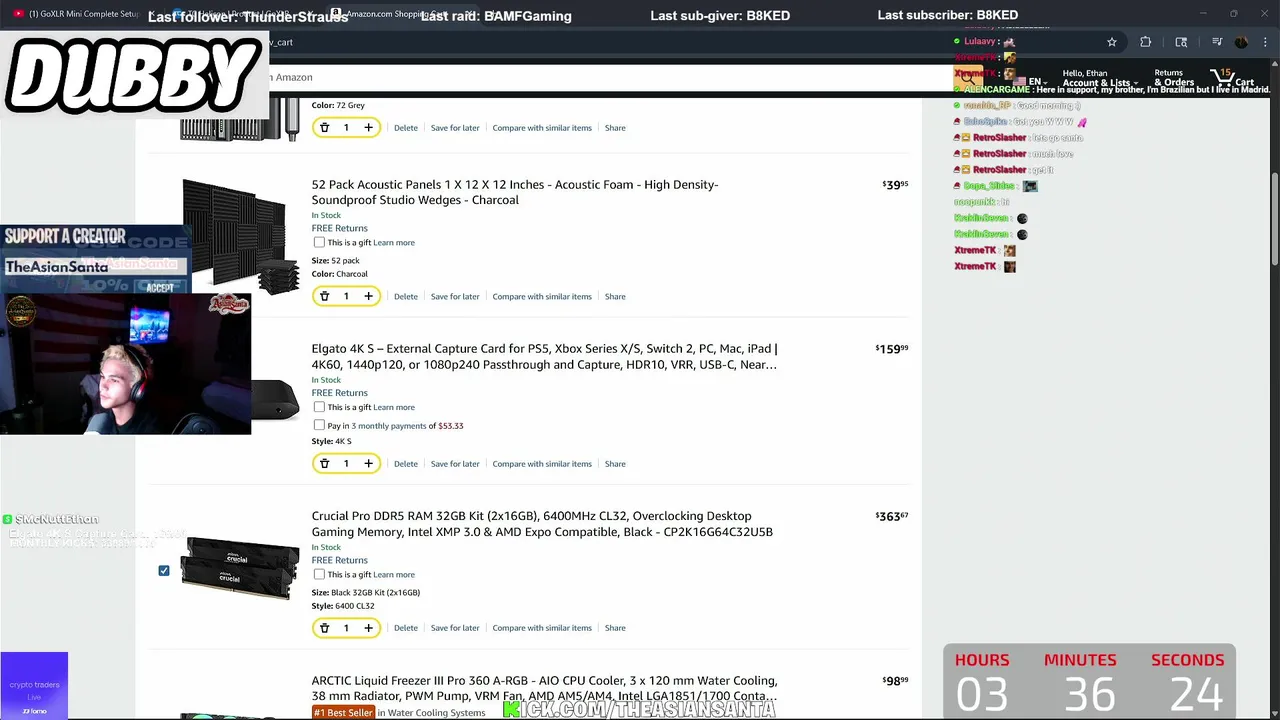Image resolution: width=1280 pixels, height=720 pixels.
Task: Check 'This is a gift' for Crucial RAM
Action: point(319,574)
